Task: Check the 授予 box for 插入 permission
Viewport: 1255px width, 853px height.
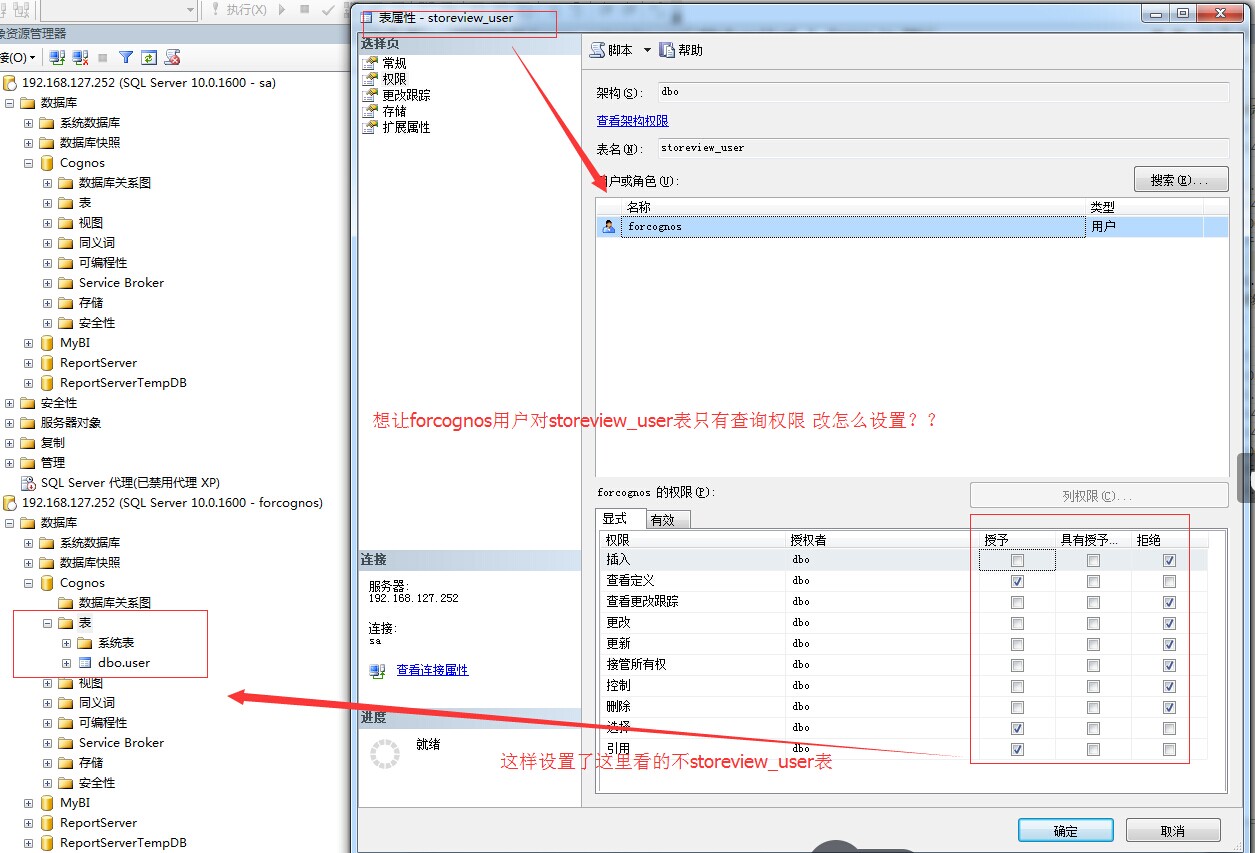Action: [x=1017, y=561]
